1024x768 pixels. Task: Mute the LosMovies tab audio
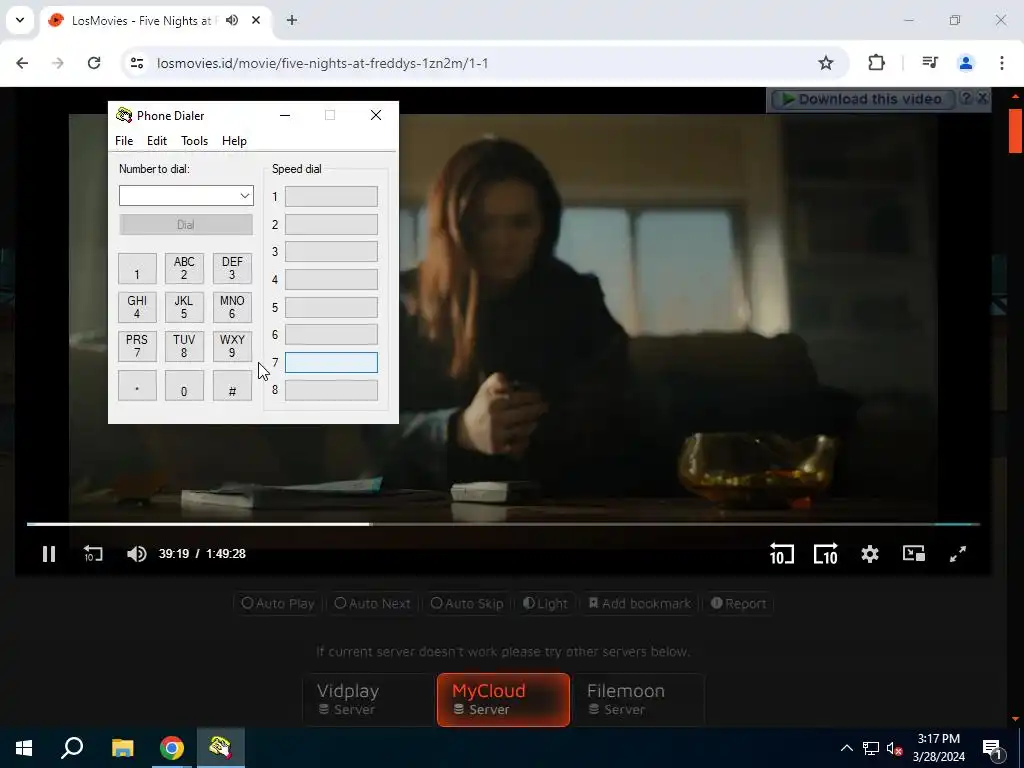tap(232, 20)
